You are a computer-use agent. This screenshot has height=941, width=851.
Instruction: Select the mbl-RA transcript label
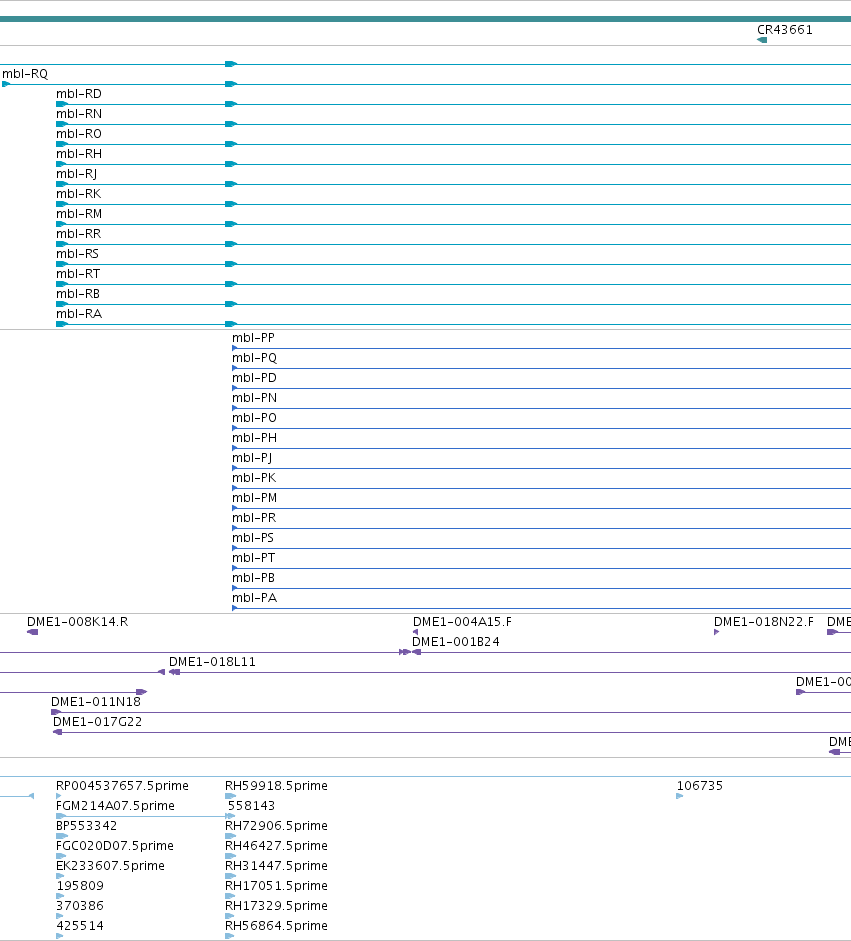coord(79,314)
